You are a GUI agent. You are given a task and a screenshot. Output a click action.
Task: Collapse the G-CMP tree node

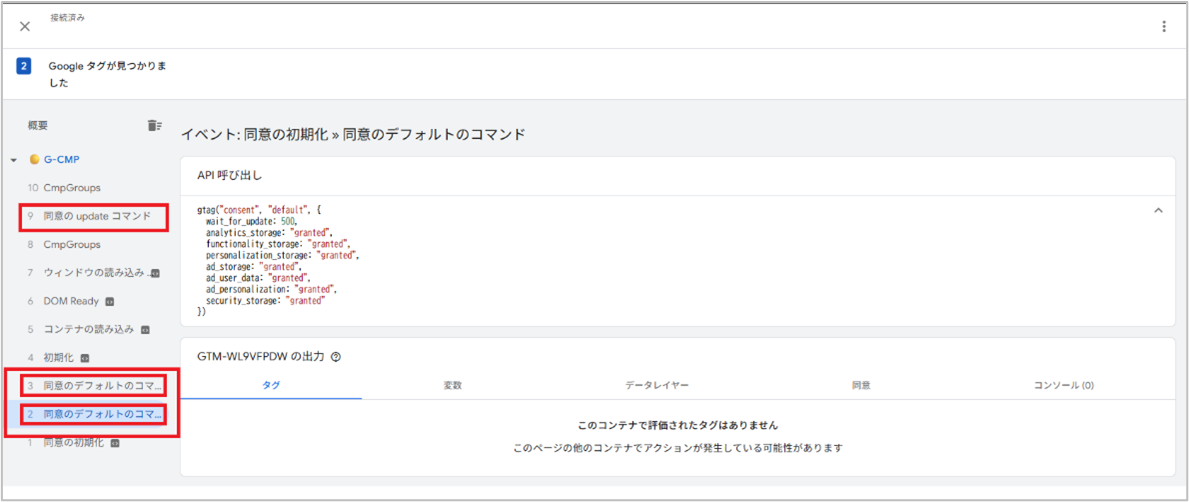pos(14,160)
